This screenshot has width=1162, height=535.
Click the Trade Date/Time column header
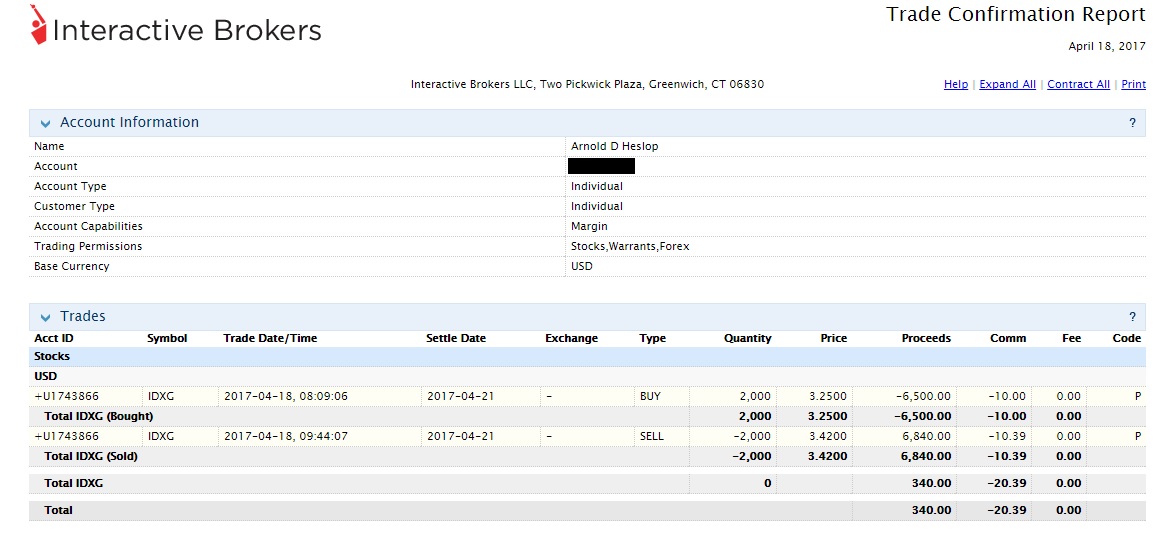point(270,338)
